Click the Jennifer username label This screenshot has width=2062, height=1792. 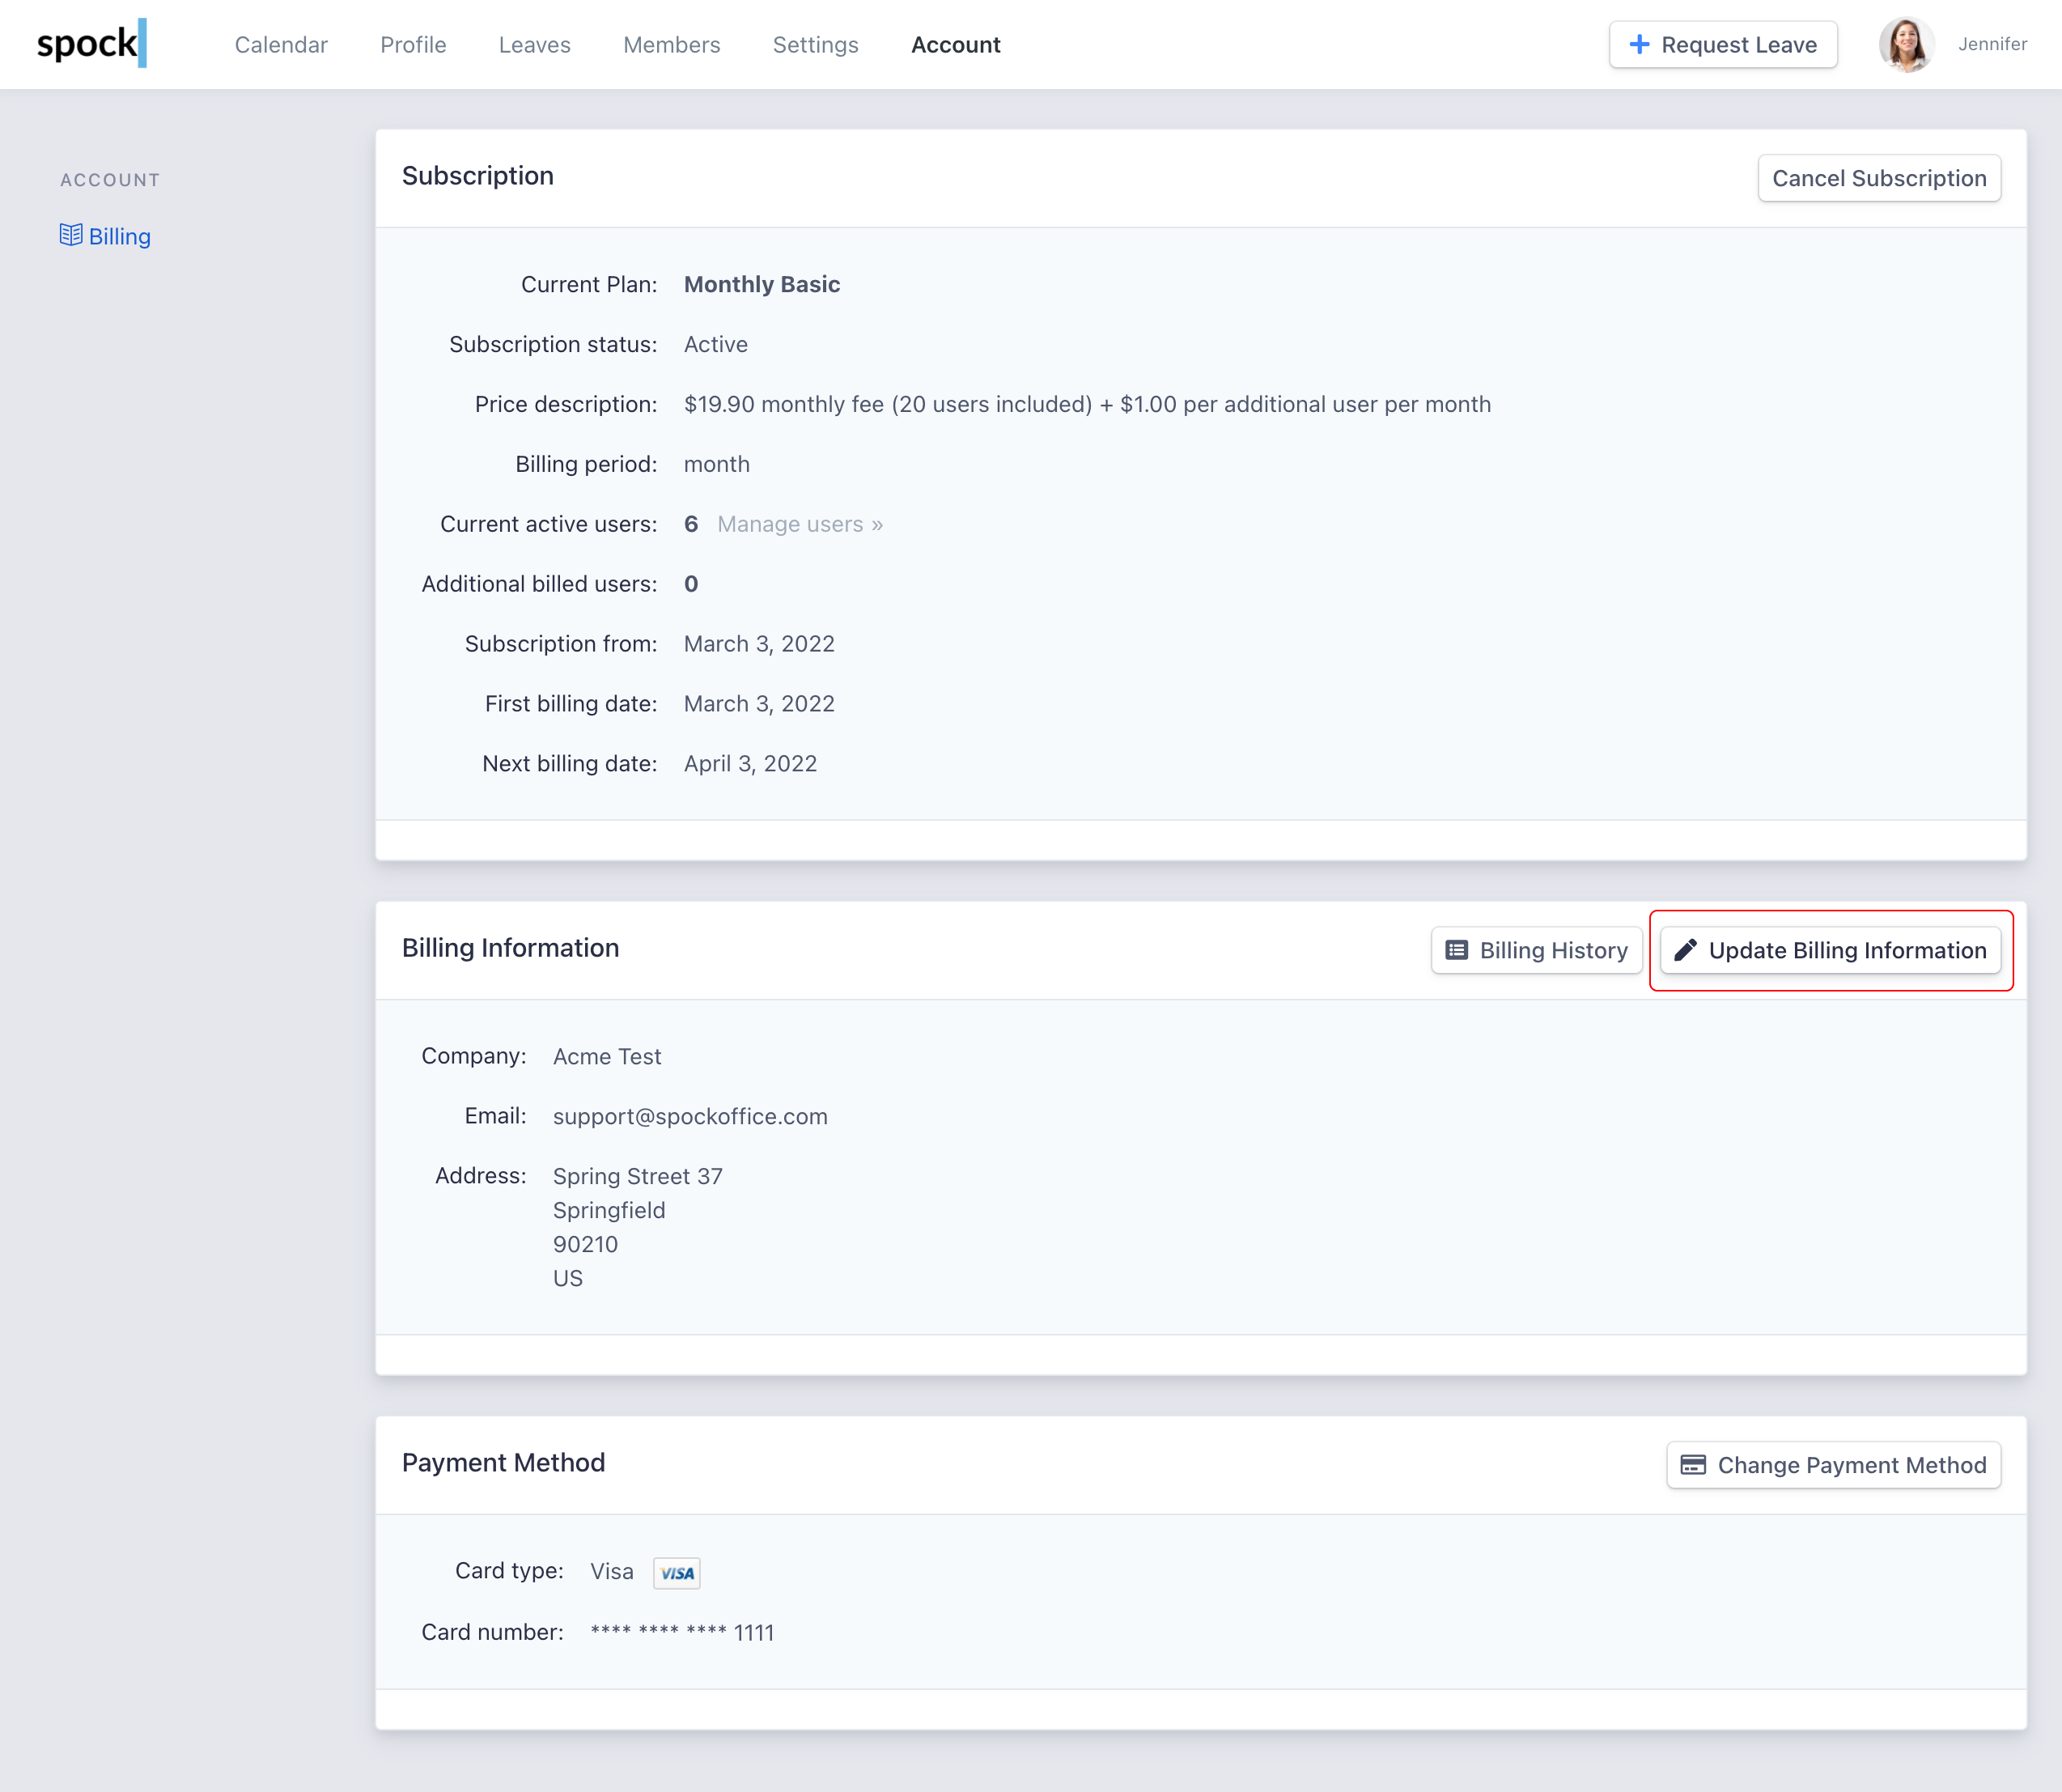1992,44
